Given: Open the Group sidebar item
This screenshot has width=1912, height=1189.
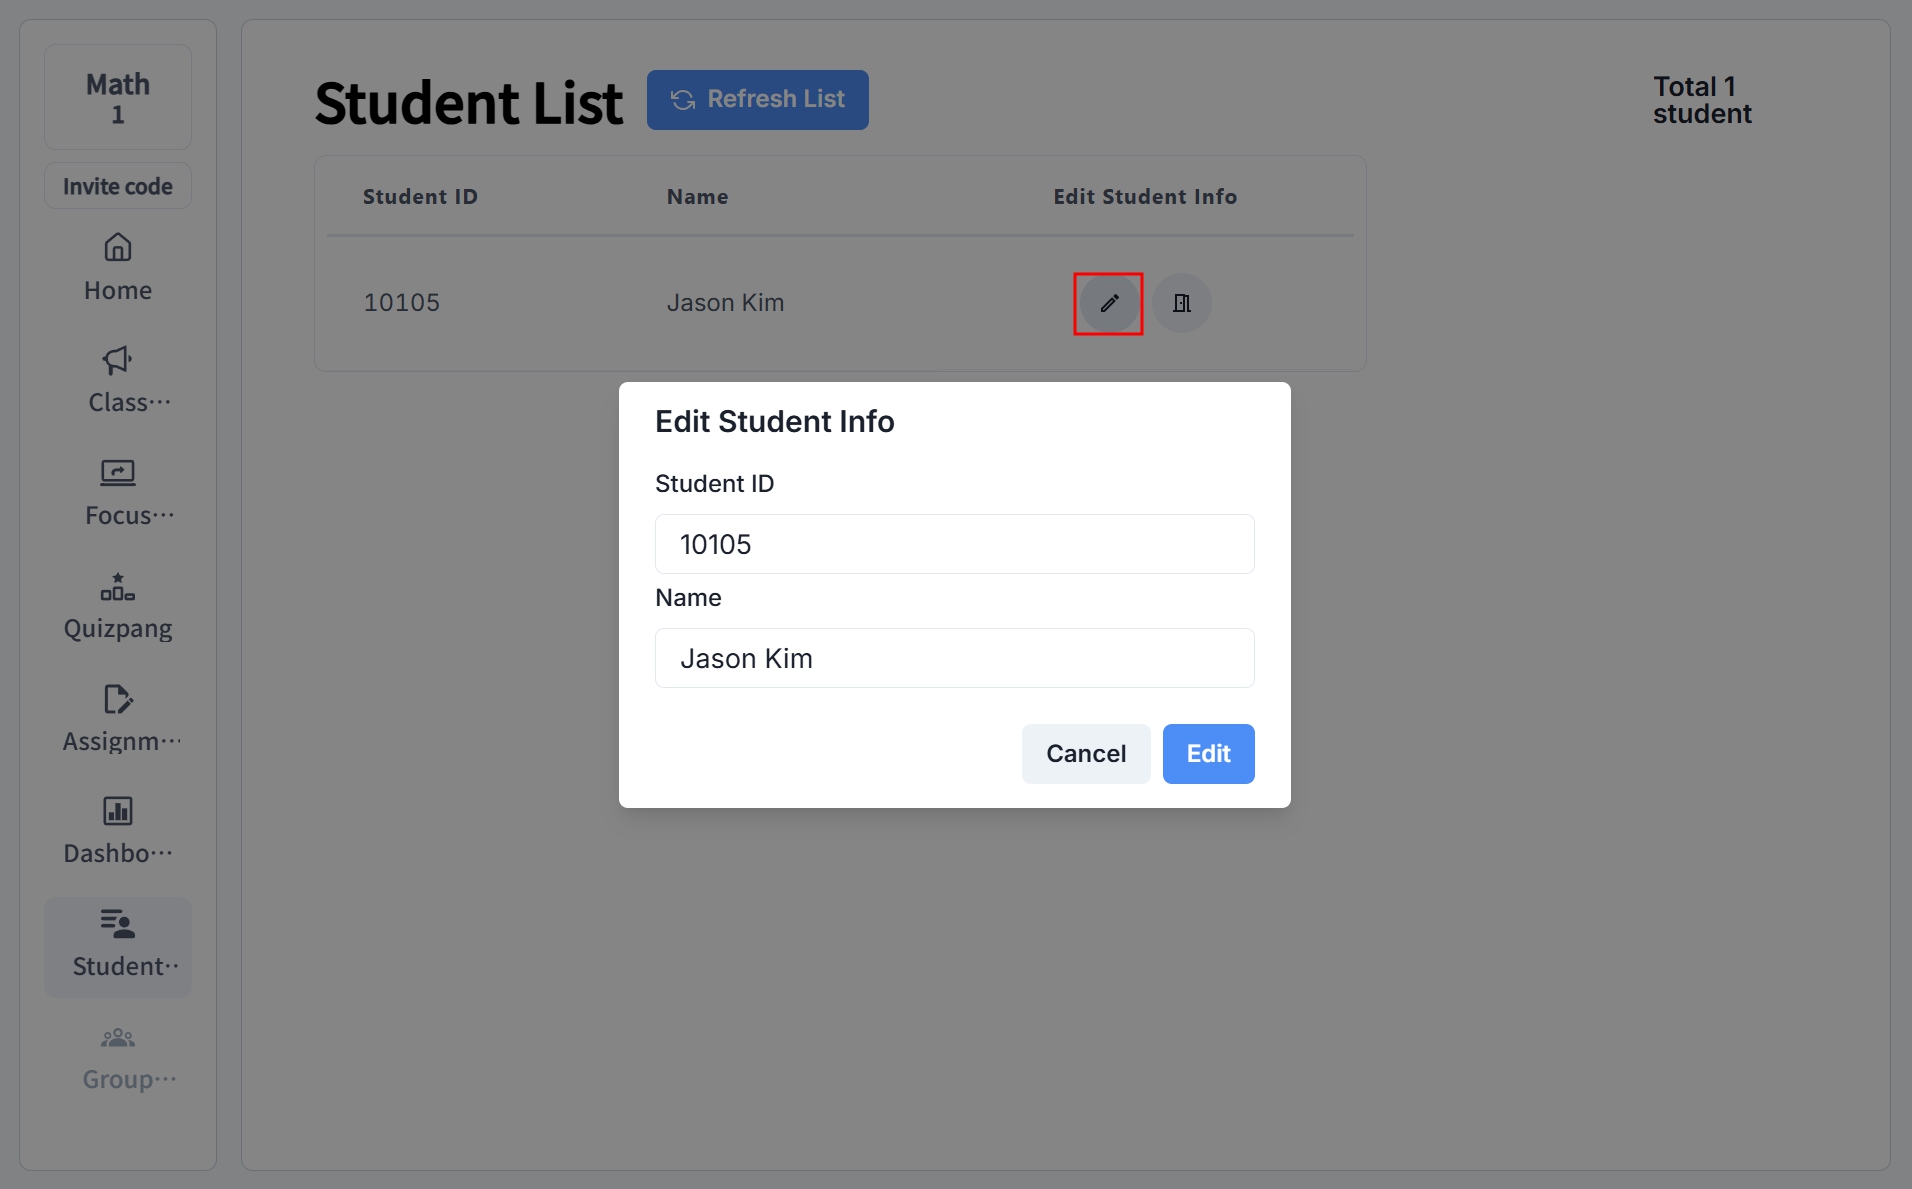Looking at the screenshot, I should coord(118,1059).
